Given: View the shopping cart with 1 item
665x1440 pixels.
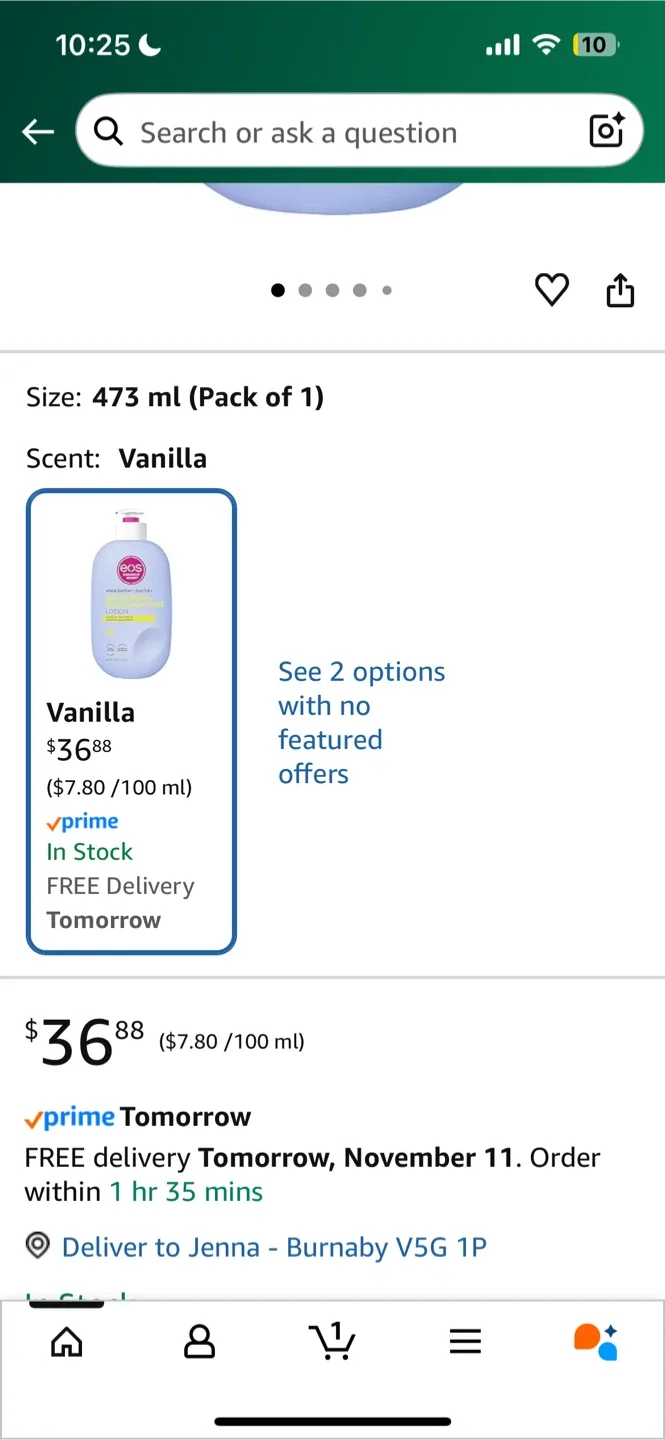Looking at the screenshot, I should click(332, 1342).
